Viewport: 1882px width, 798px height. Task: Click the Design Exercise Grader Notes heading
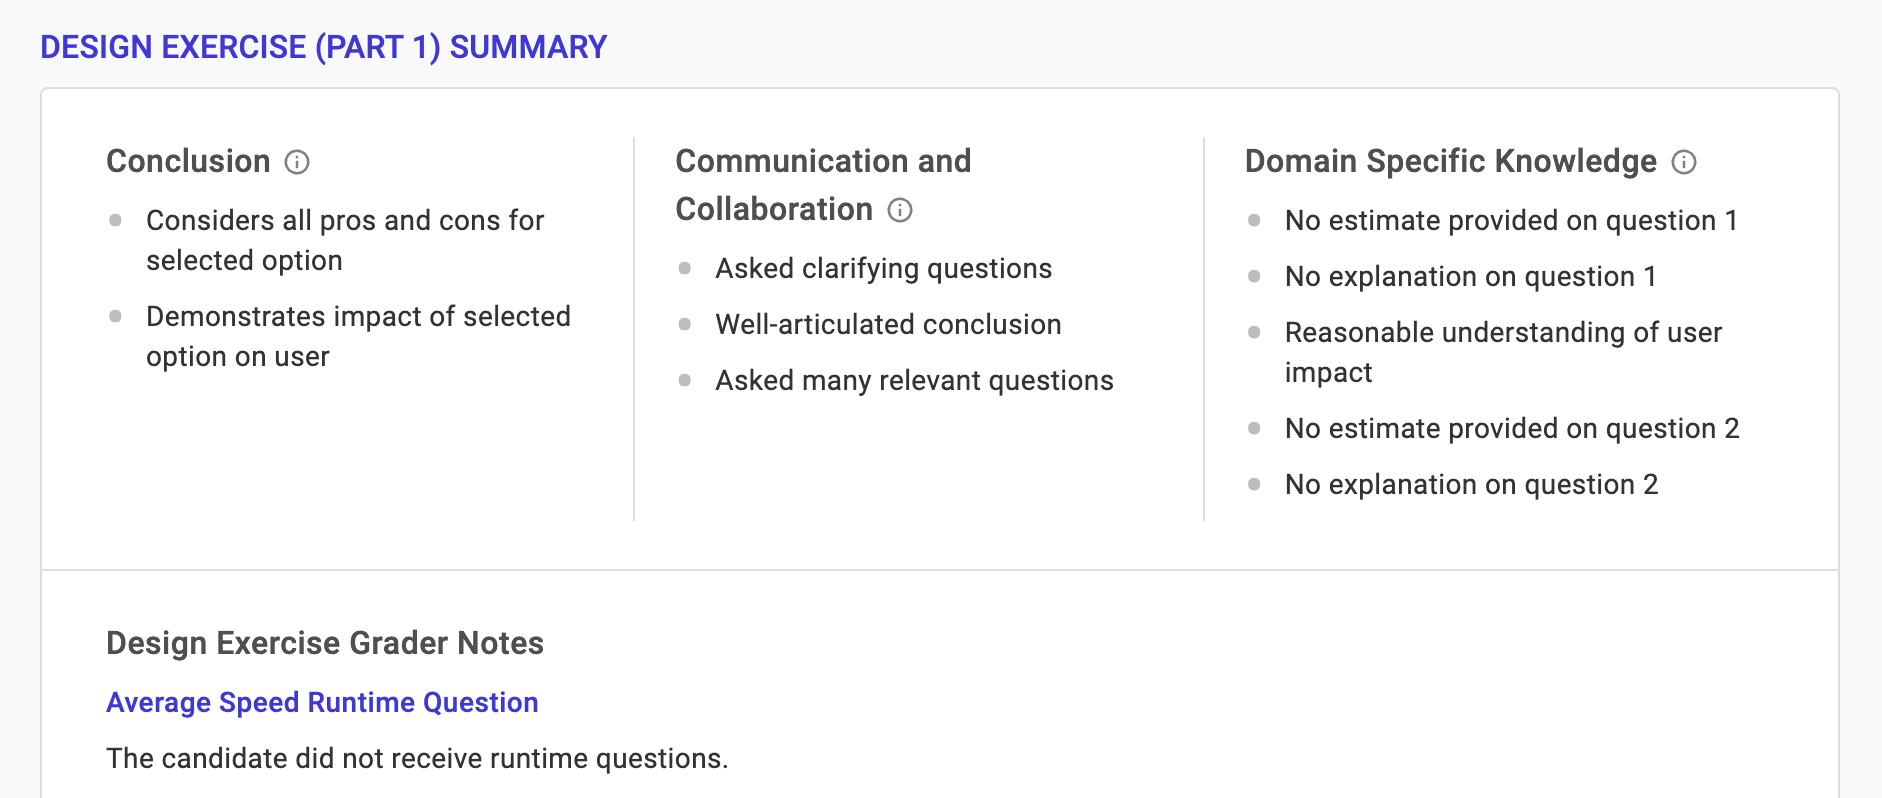(x=325, y=643)
